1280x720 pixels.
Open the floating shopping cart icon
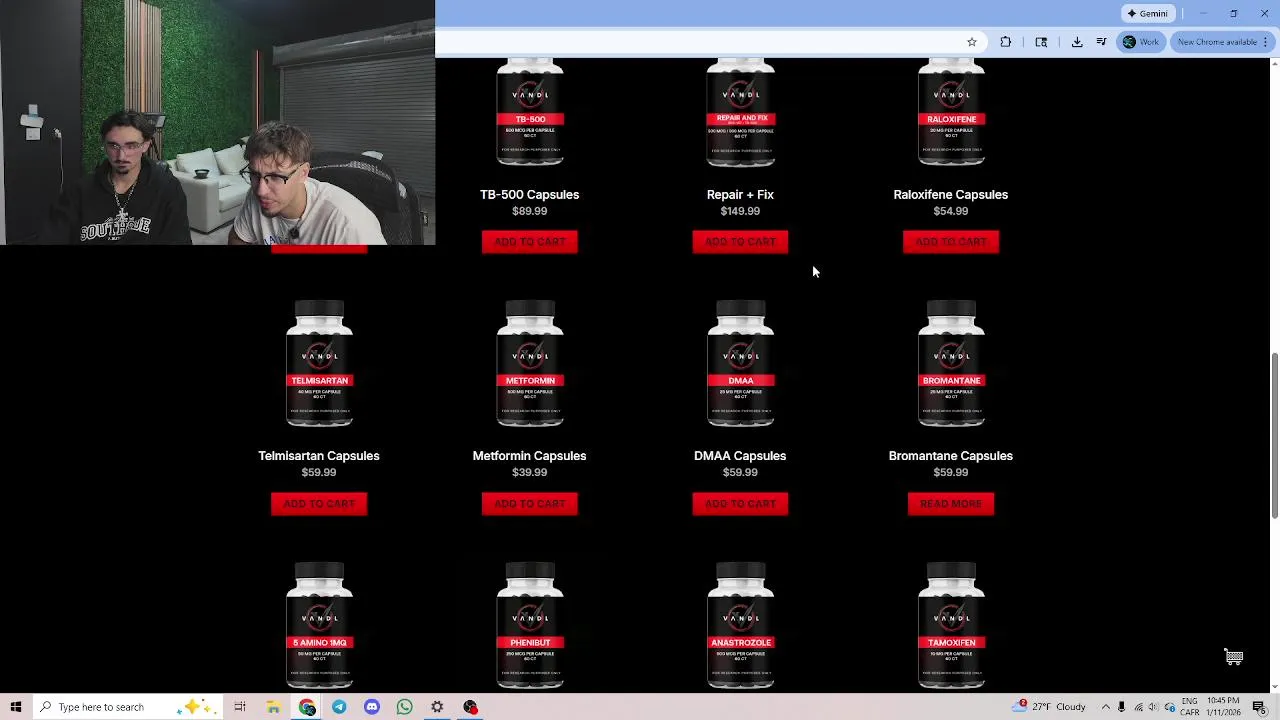pos(1234,657)
